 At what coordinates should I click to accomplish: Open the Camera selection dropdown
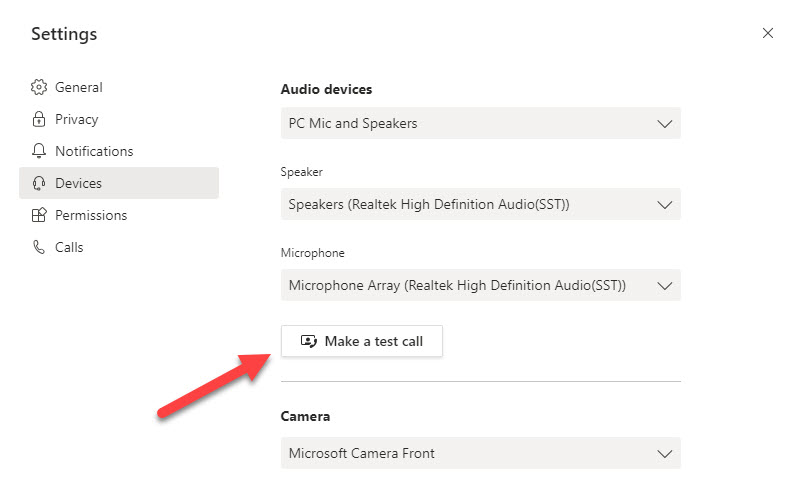pyautogui.click(x=480, y=453)
